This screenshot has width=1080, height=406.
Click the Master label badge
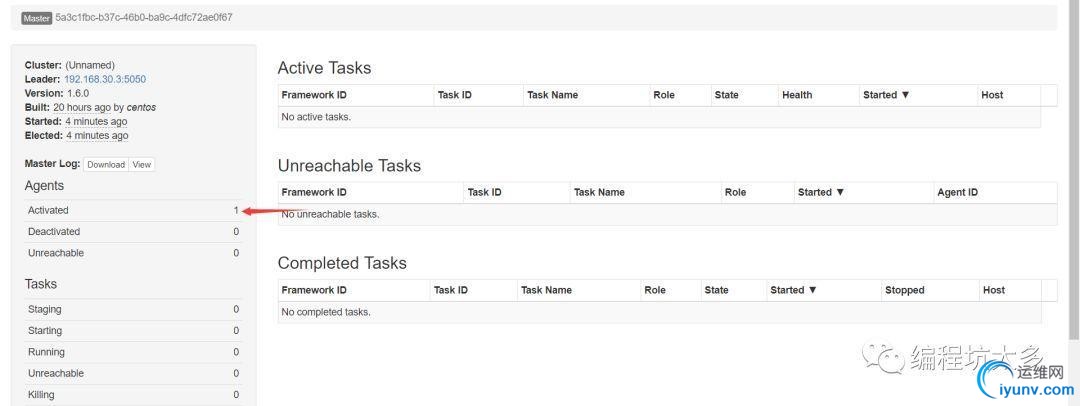pos(36,18)
